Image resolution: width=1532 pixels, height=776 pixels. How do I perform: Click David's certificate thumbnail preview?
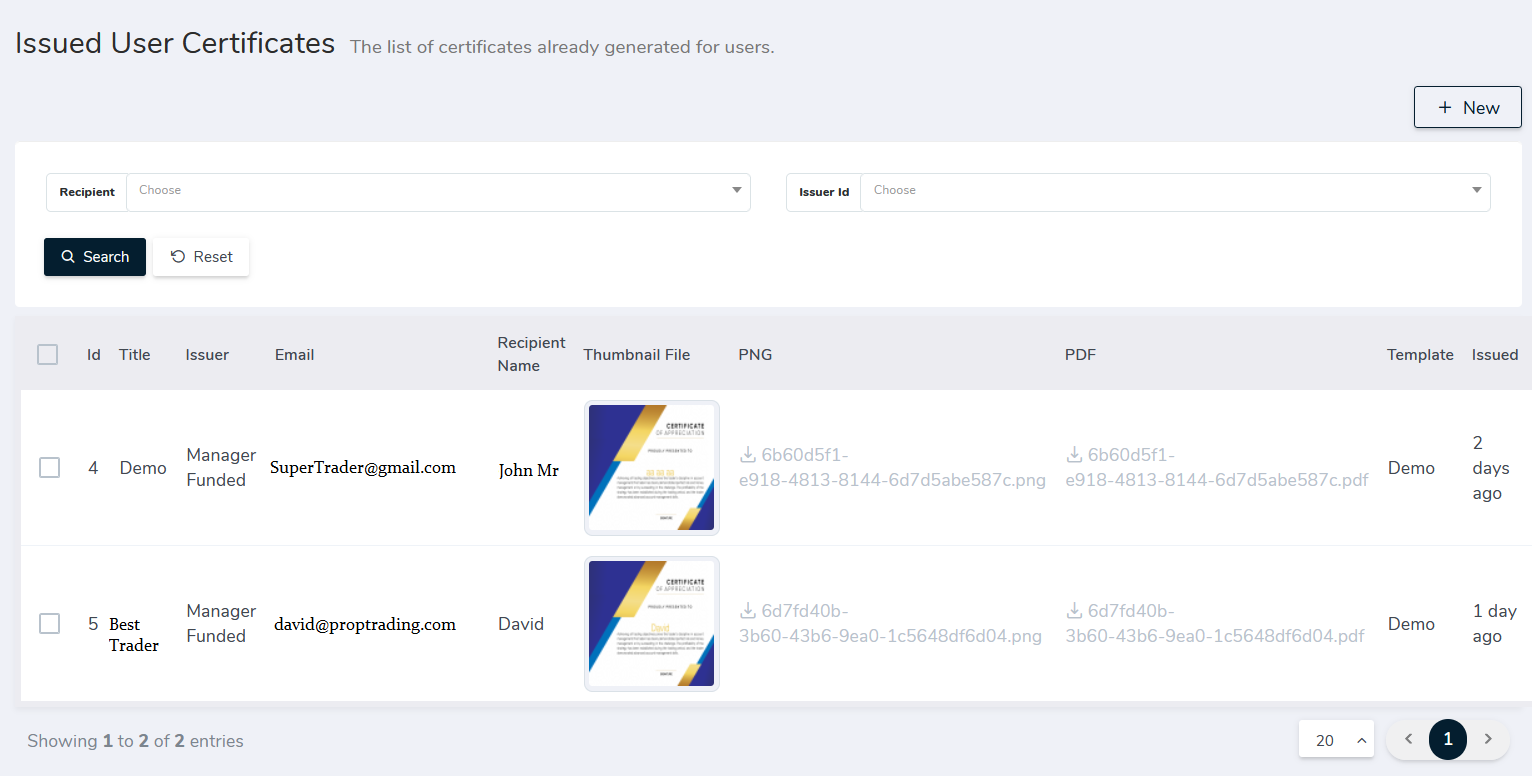click(x=651, y=623)
